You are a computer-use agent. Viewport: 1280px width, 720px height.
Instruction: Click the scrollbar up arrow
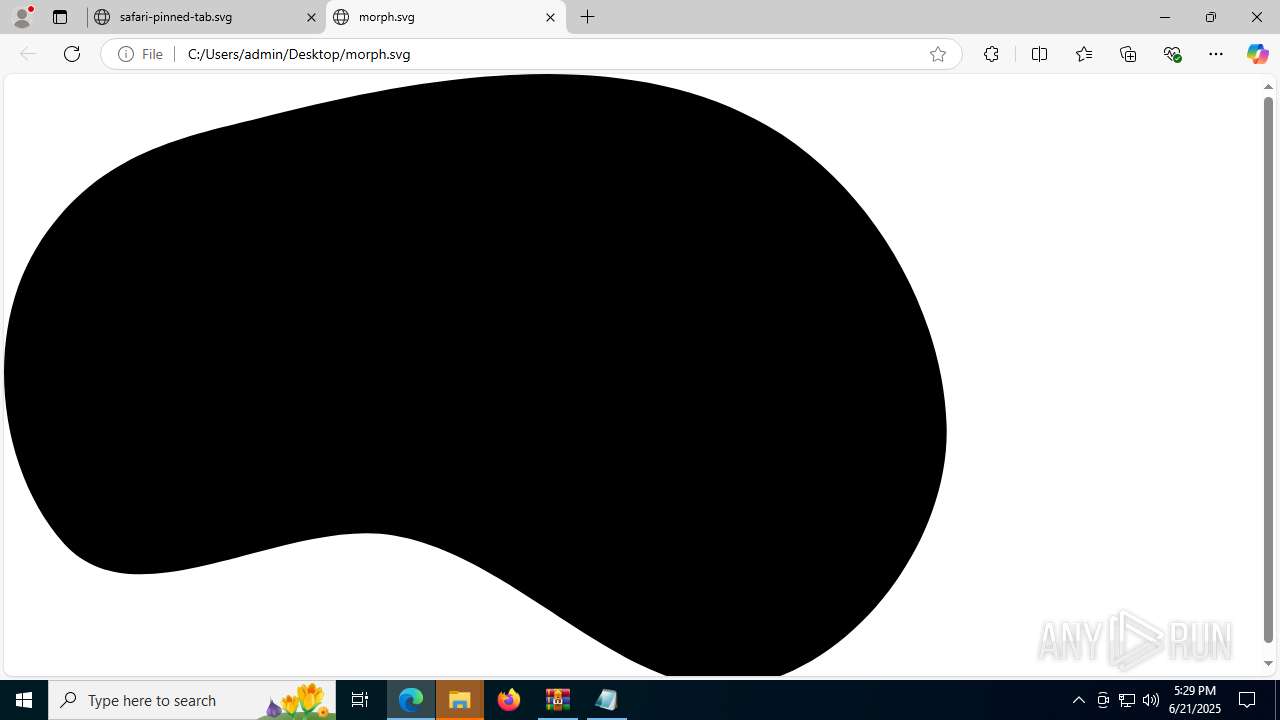tap(1268, 86)
